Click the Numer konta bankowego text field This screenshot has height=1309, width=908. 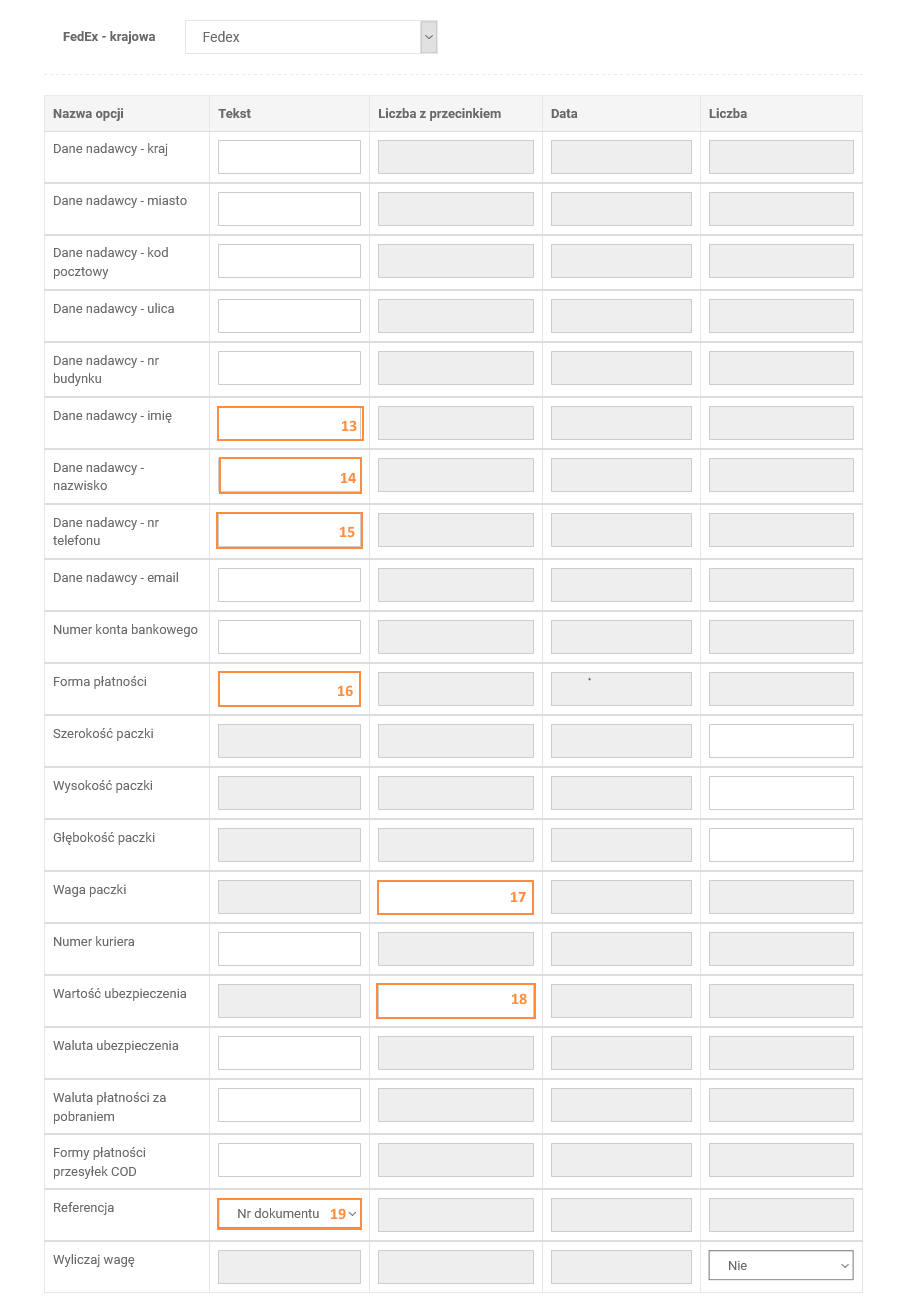289,637
